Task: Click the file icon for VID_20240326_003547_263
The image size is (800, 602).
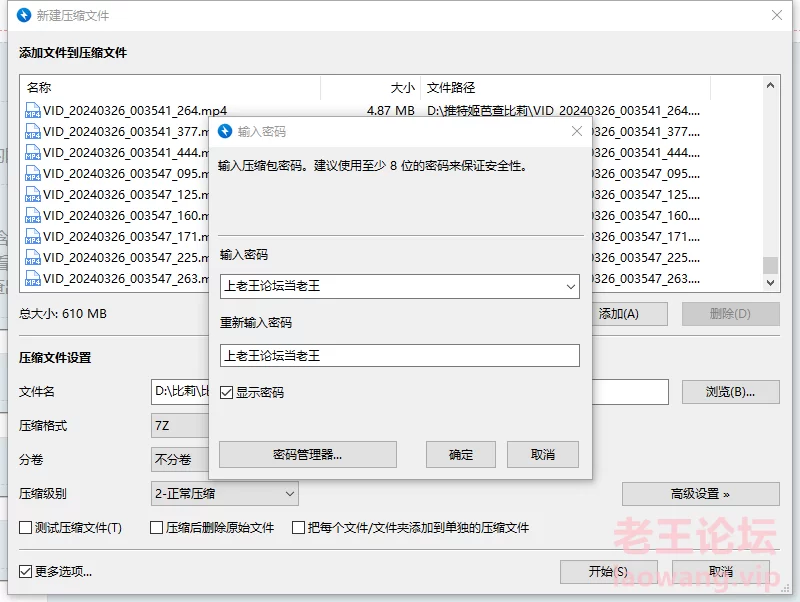Action: point(33,278)
